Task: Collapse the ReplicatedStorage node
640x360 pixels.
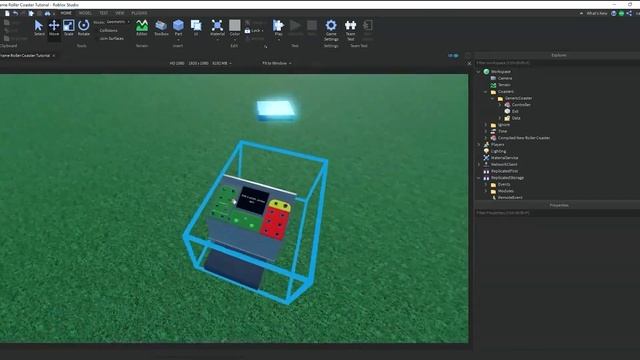Action: click(479, 178)
